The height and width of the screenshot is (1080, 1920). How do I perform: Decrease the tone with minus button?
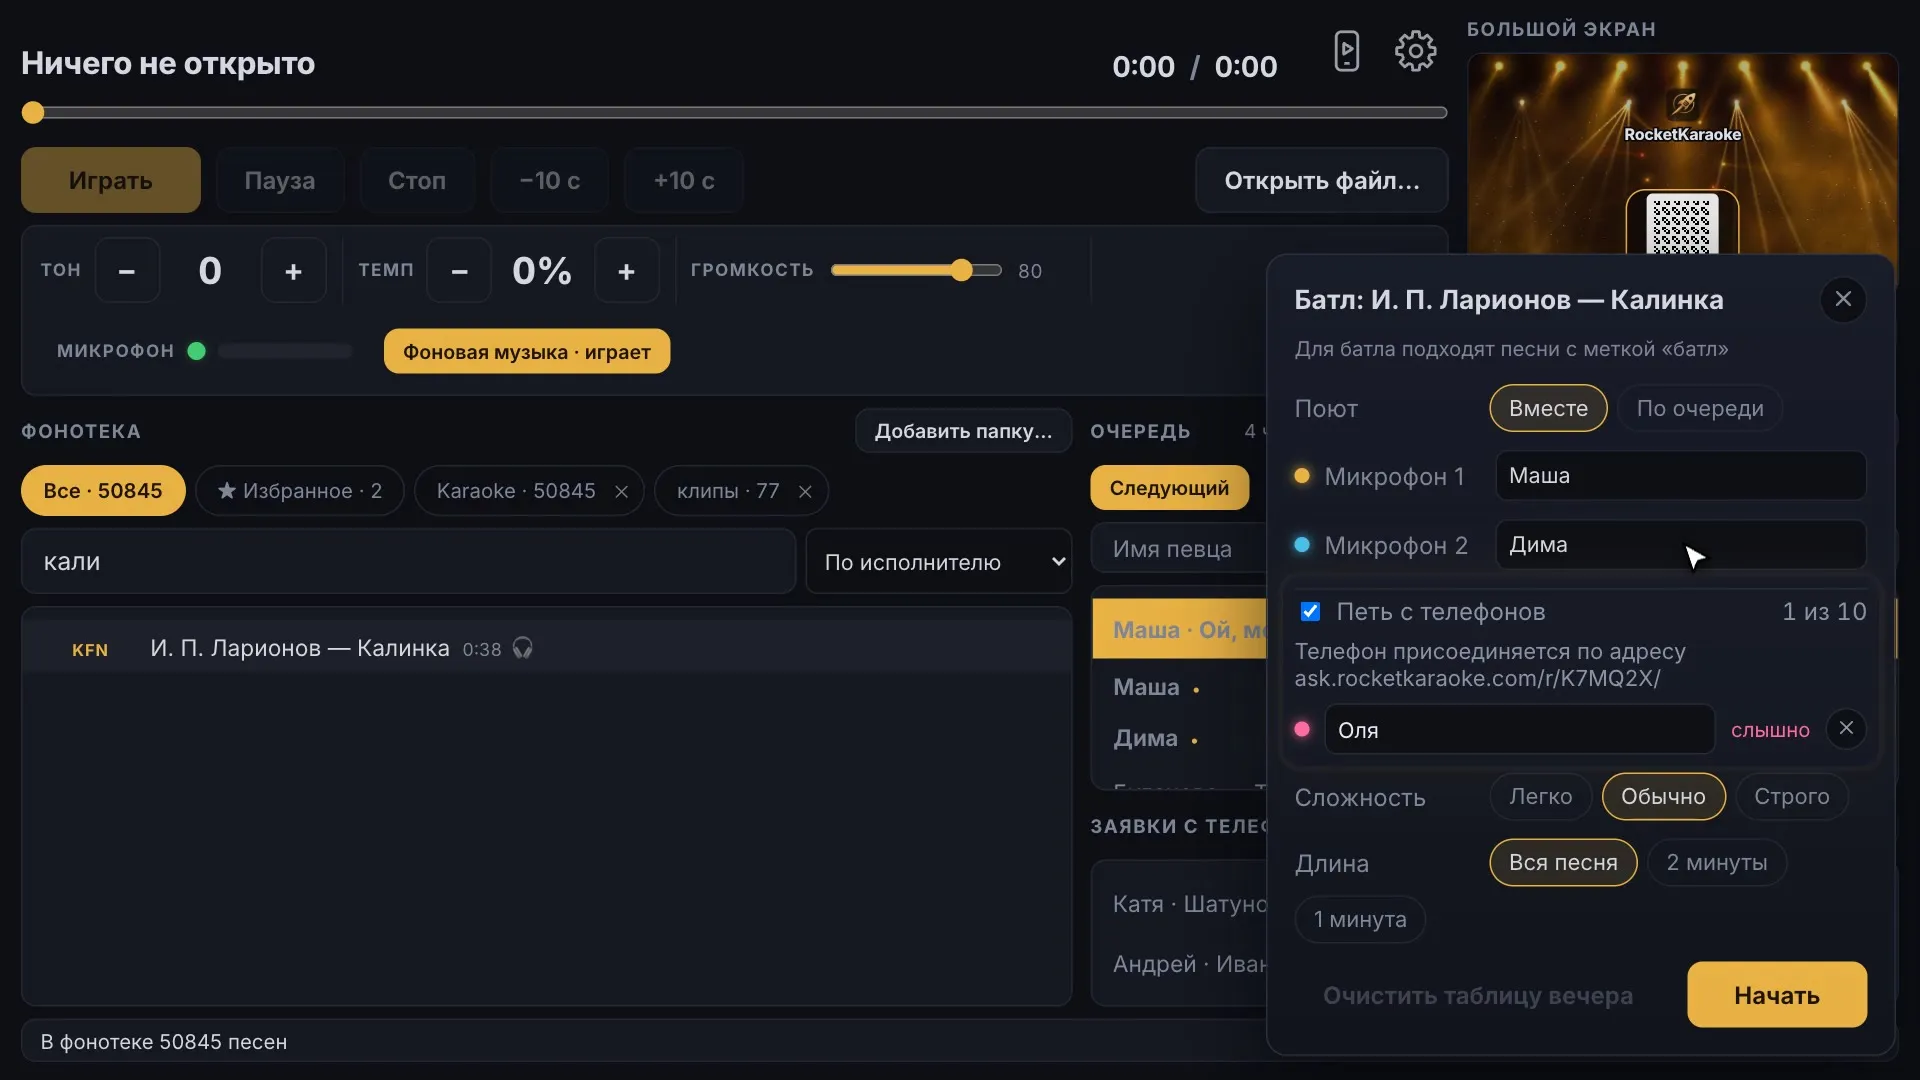(x=127, y=271)
